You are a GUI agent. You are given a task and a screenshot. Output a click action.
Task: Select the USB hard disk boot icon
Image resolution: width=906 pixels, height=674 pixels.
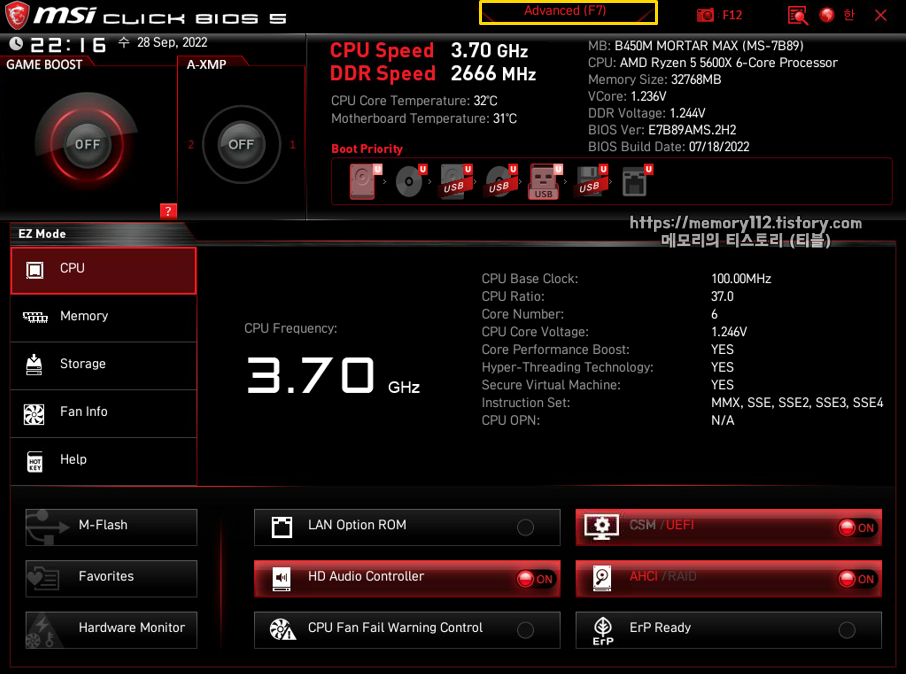tap(456, 182)
